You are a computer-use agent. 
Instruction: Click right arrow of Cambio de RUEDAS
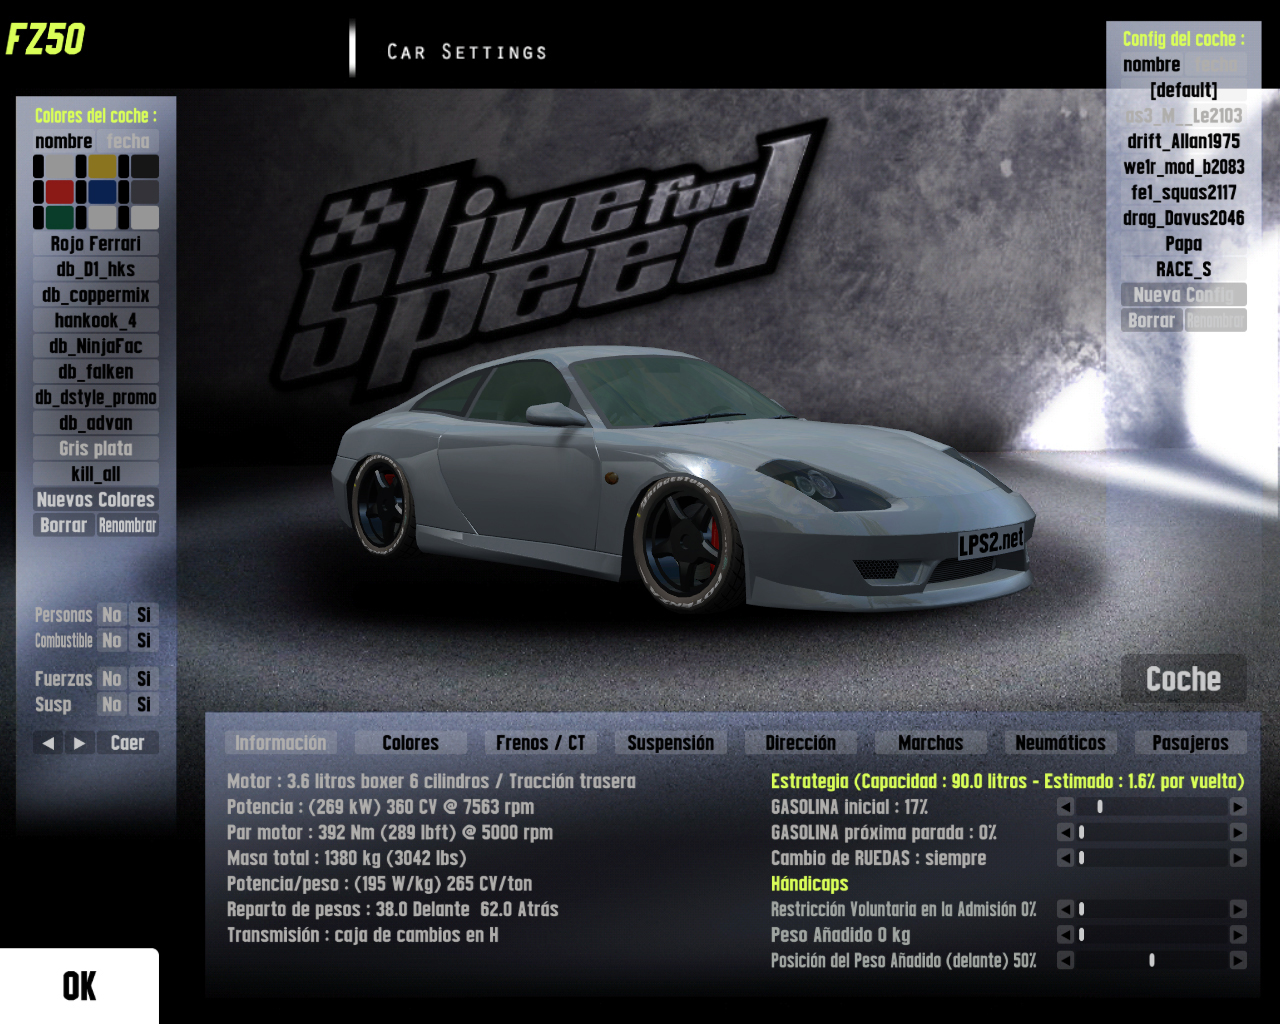click(x=1238, y=858)
